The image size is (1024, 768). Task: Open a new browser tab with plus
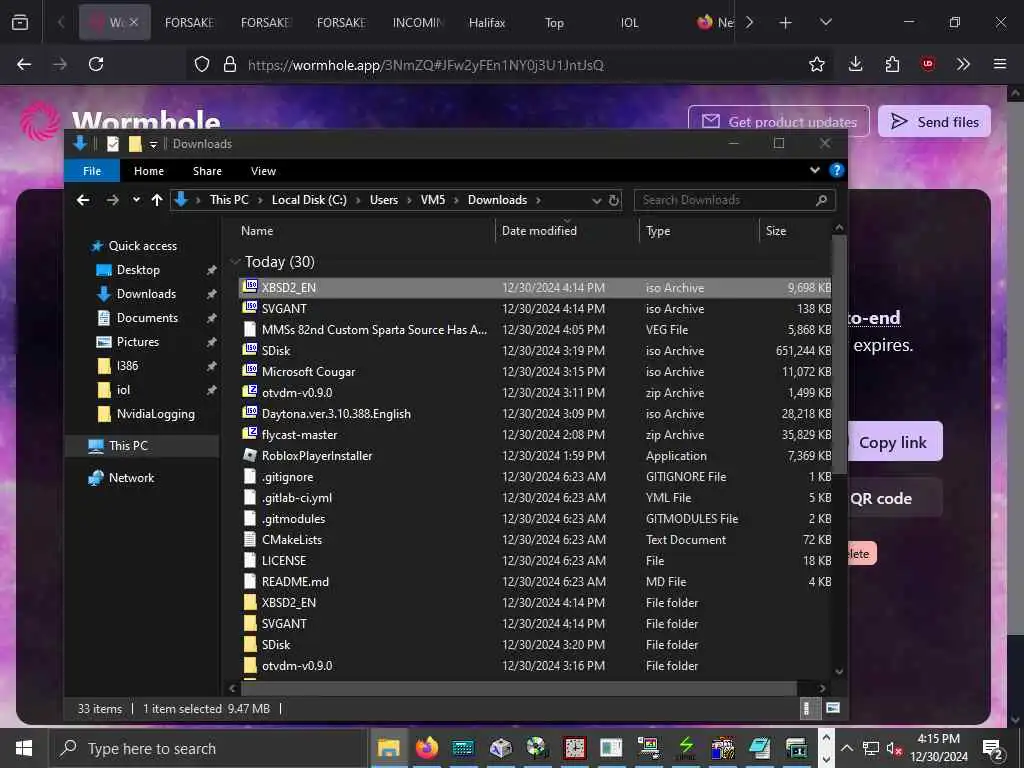click(x=786, y=23)
